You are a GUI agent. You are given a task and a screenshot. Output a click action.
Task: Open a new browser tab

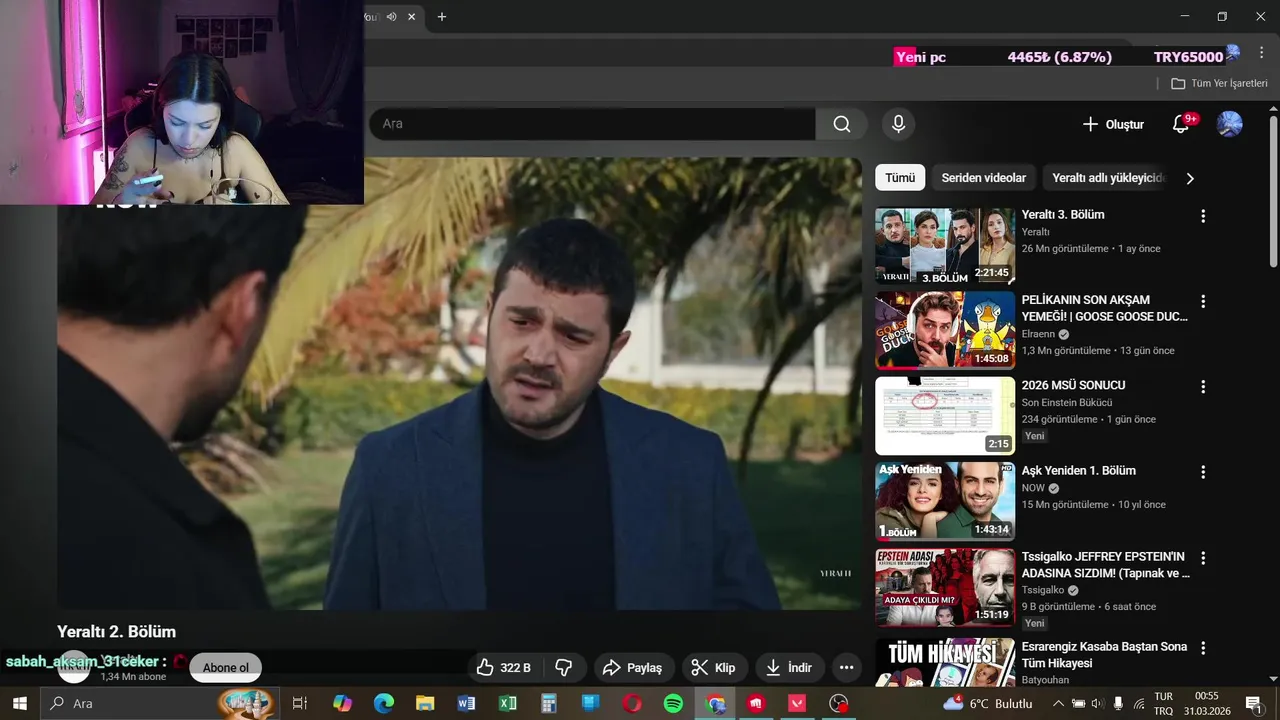click(441, 16)
